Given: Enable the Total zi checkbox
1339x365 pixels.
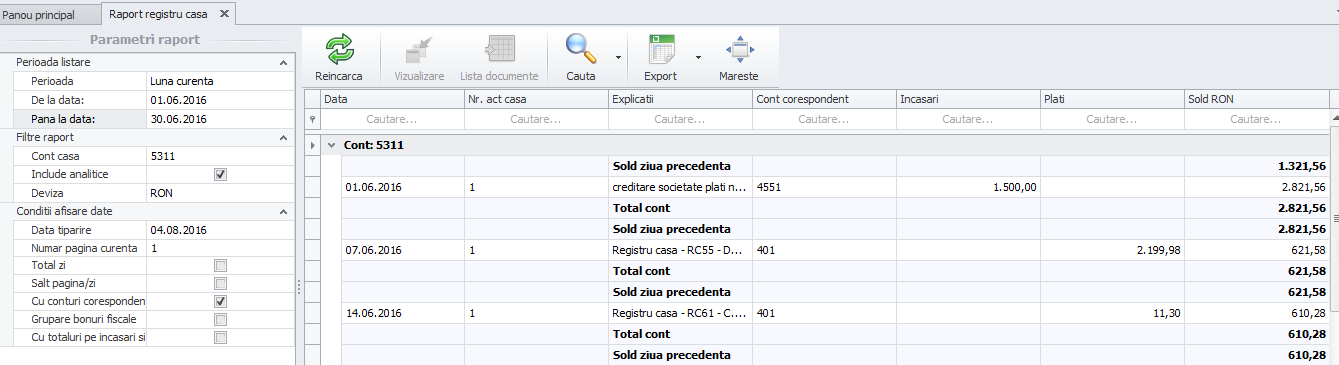Looking at the screenshot, I should point(221,265).
